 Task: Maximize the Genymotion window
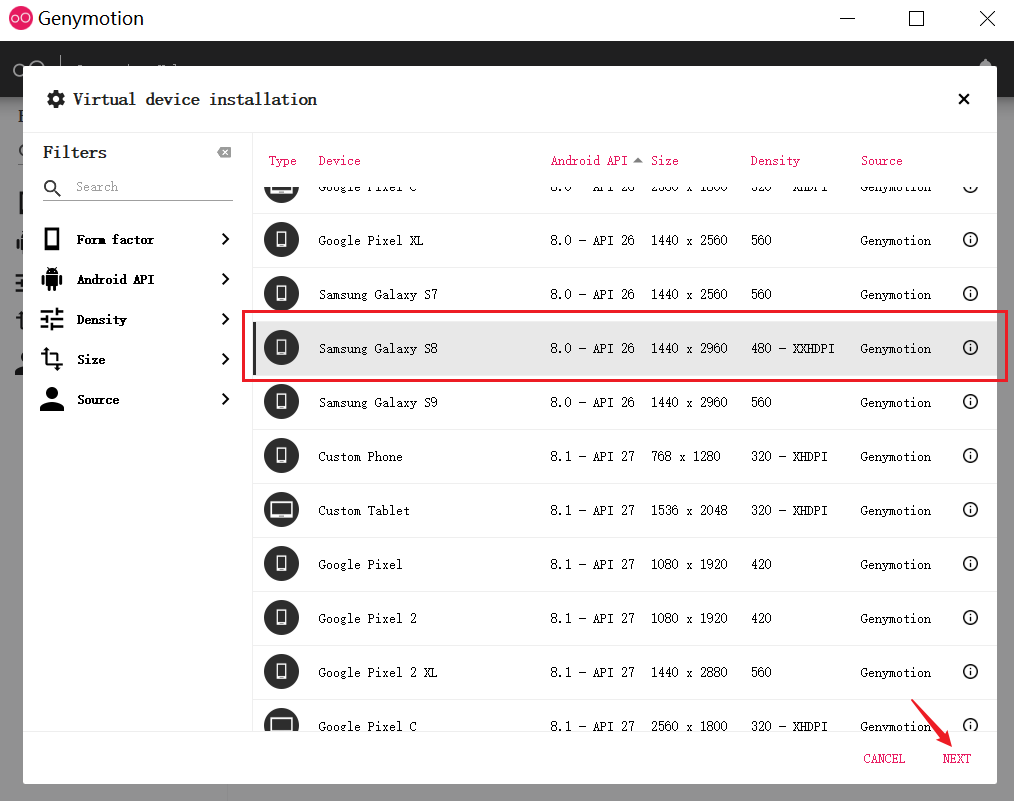(x=916, y=19)
